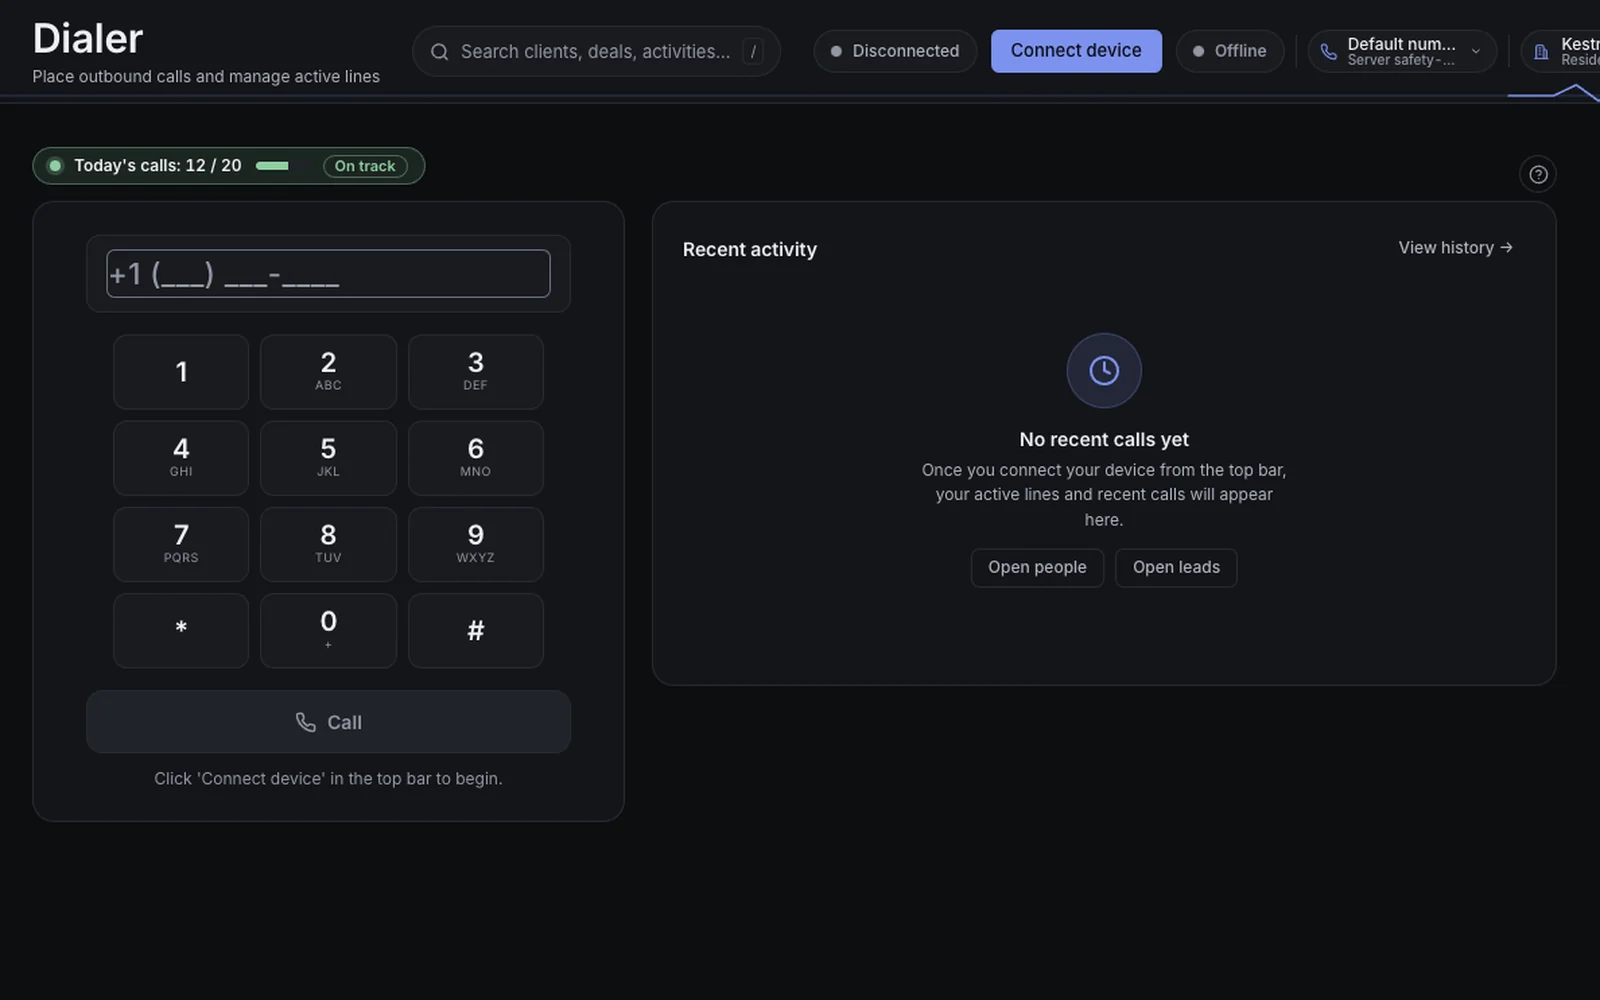Tap keypad digit 8 TUV
Image resolution: width=1600 pixels, height=1000 pixels.
point(328,544)
